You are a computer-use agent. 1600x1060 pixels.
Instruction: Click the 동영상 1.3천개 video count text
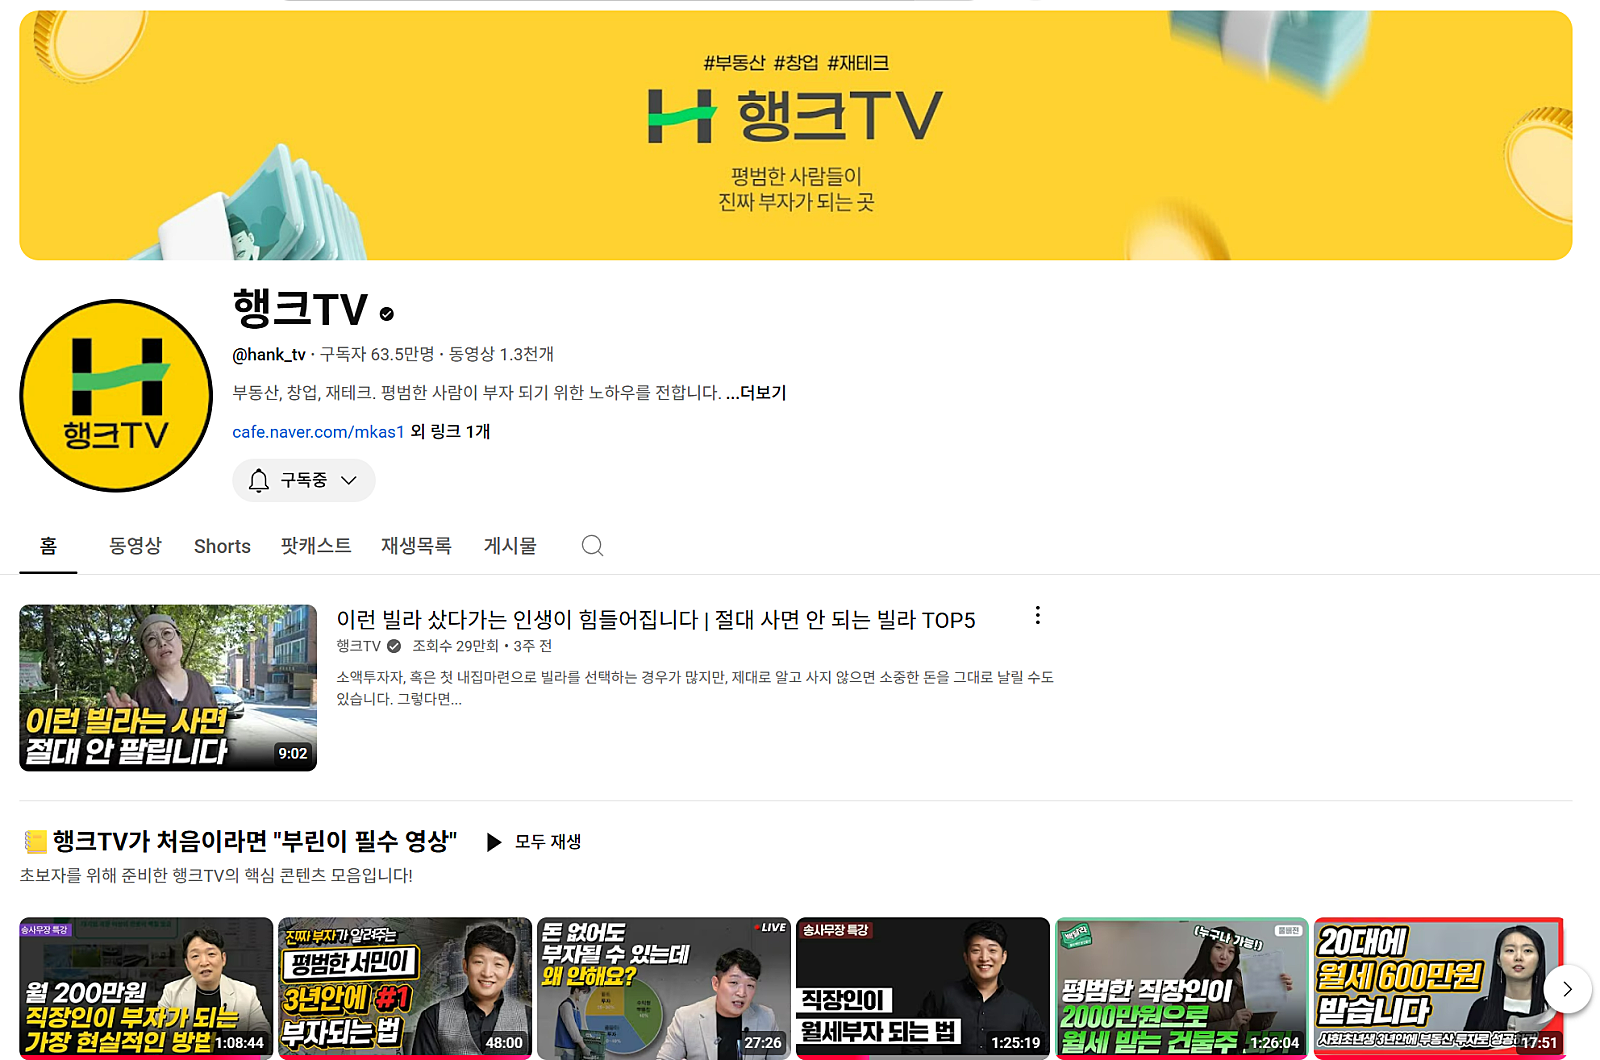[501, 354]
